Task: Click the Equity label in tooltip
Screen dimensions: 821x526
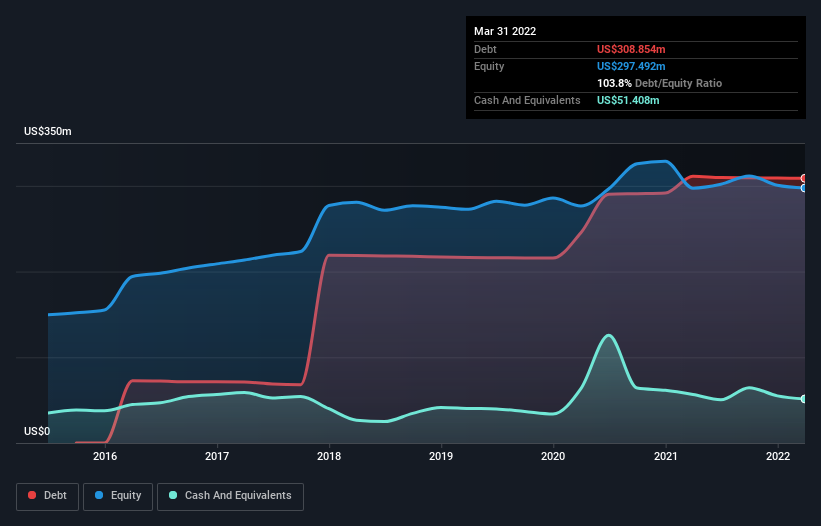Action: [489, 66]
